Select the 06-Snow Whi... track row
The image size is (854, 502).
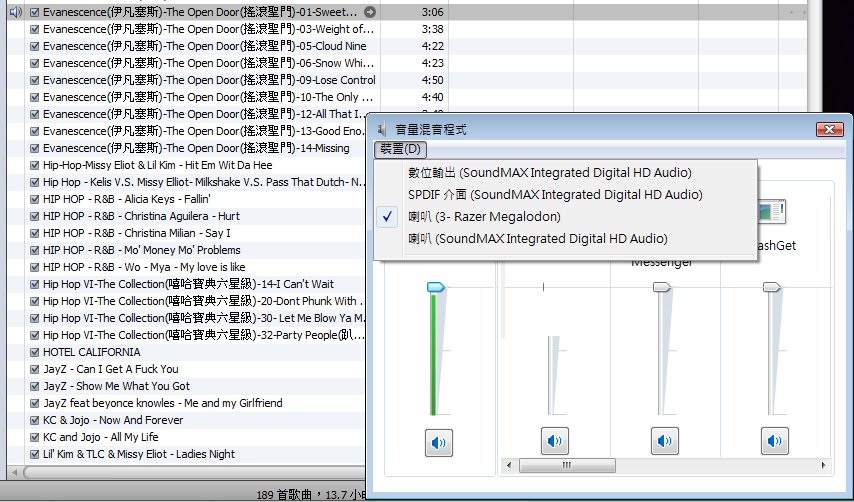pos(208,63)
